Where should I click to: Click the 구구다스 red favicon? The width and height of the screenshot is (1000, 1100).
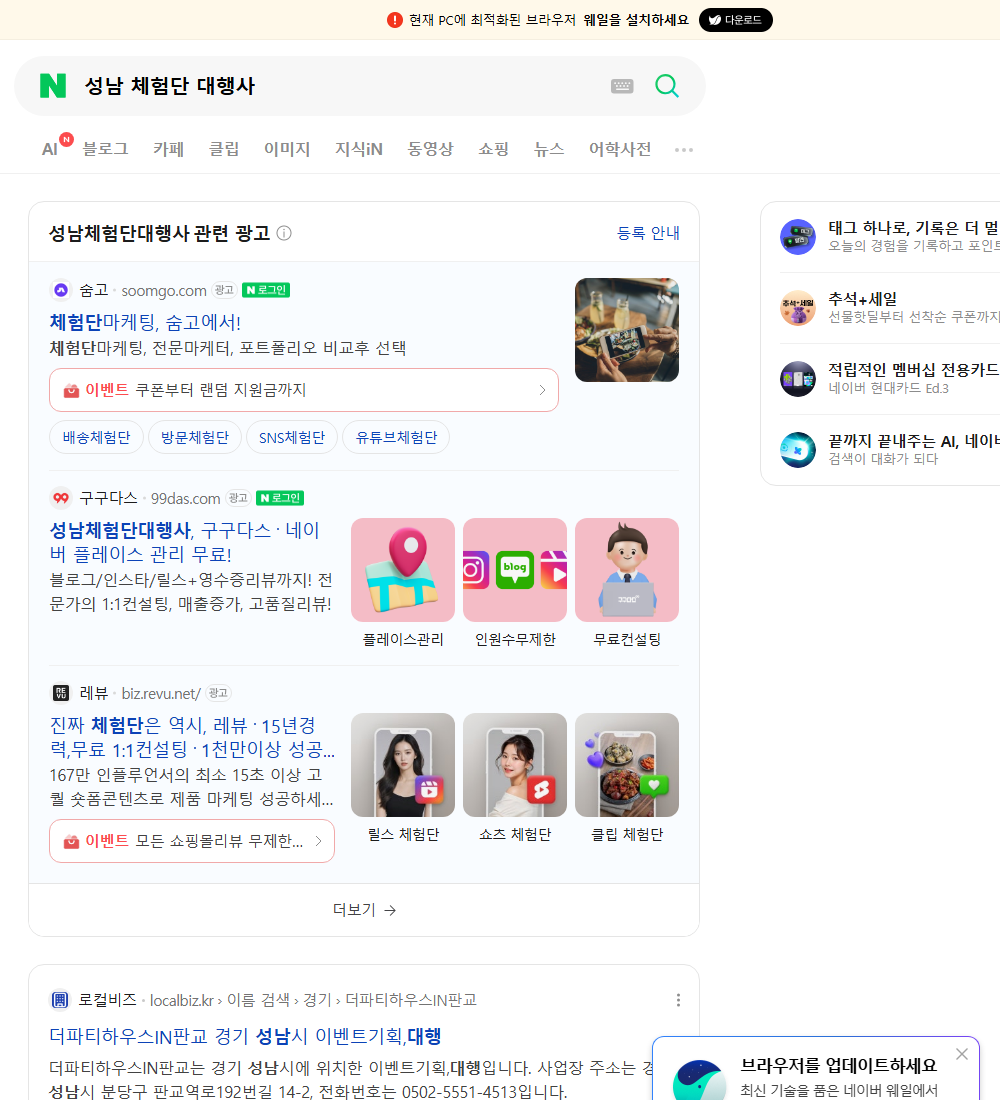61,498
